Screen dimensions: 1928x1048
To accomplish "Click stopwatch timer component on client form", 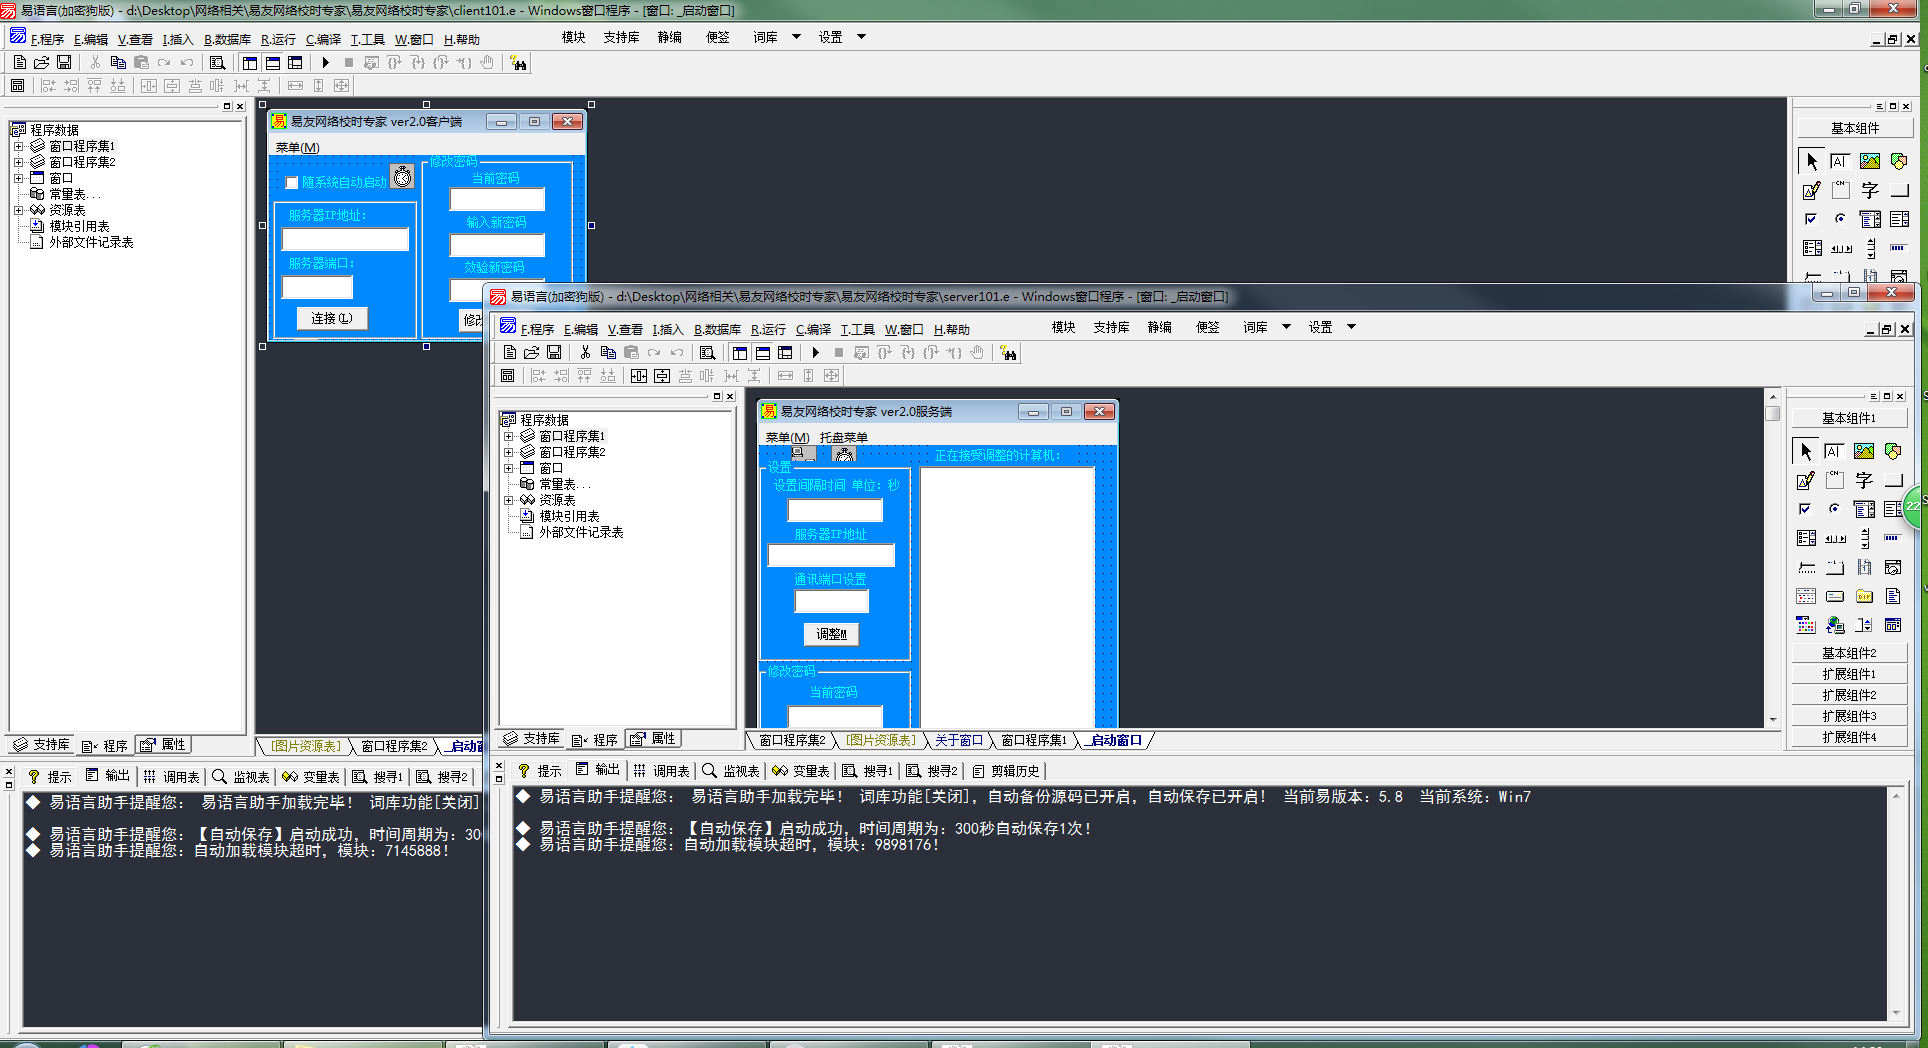I will (402, 177).
